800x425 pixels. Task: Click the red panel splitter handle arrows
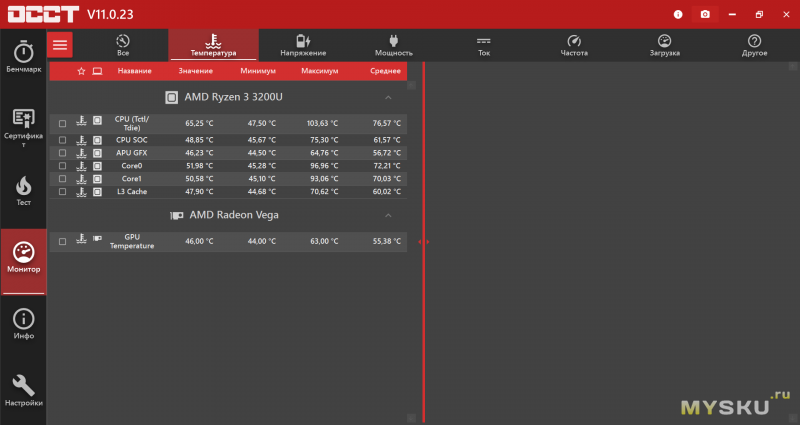pos(423,242)
